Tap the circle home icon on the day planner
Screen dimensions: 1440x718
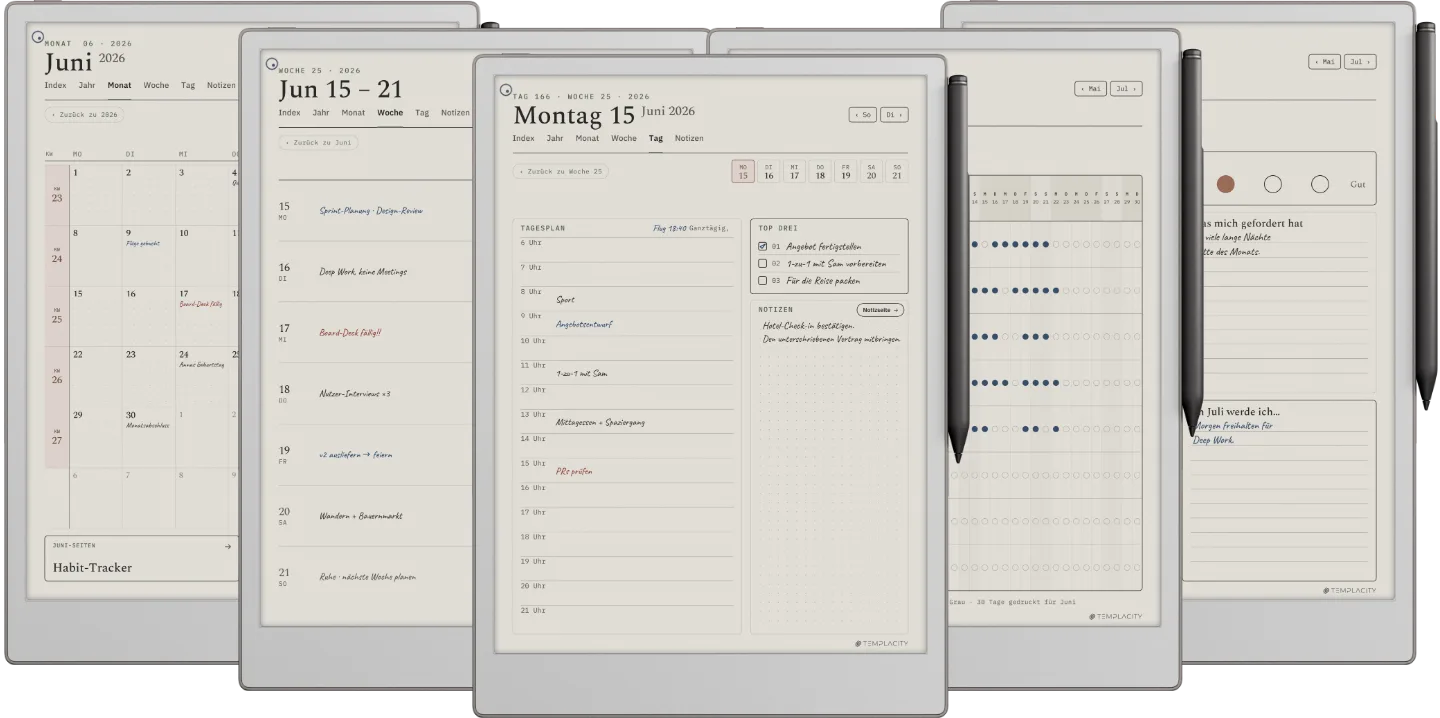(x=506, y=90)
